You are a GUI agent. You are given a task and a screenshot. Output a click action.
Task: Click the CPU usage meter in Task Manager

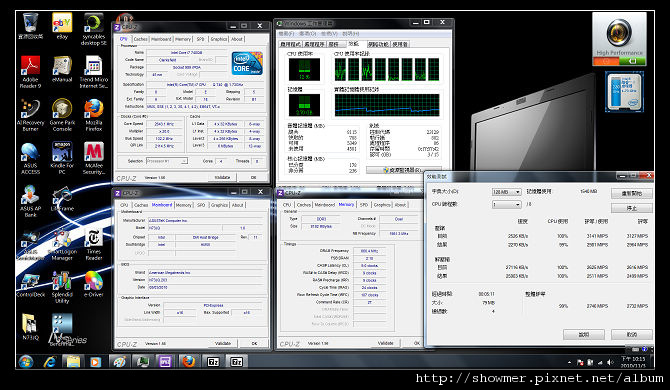pyautogui.click(x=304, y=70)
